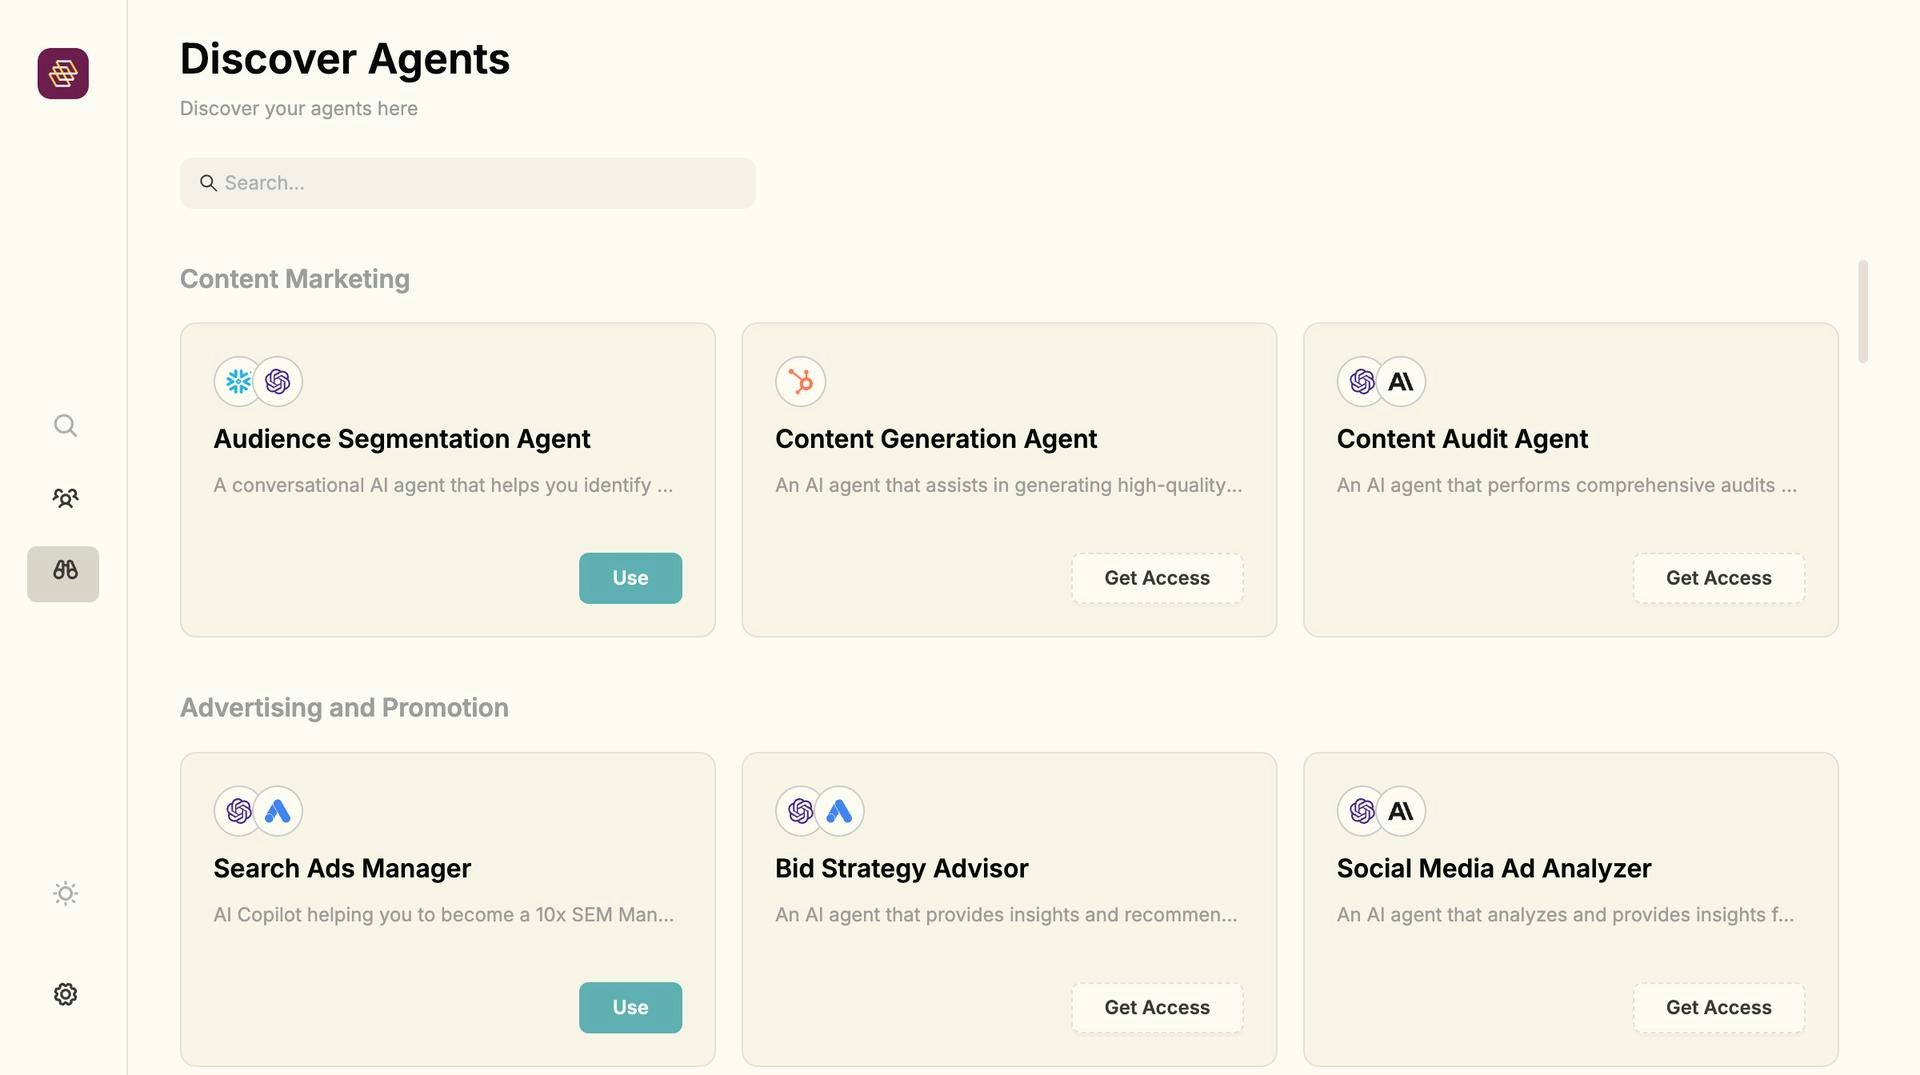The height and width of the screenshot is (1075, 1920).
Task: Click the Google Ads icon on Search Ads Manager
Action: tap(278, 811)
